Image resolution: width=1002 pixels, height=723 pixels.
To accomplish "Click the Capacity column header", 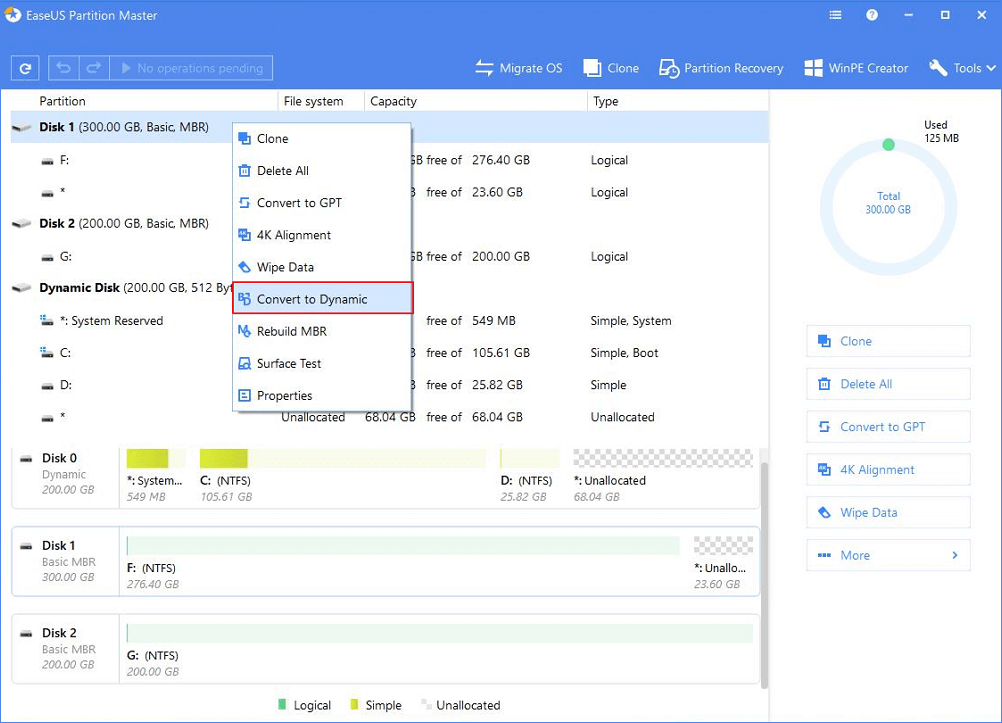I will click(393, 101).
